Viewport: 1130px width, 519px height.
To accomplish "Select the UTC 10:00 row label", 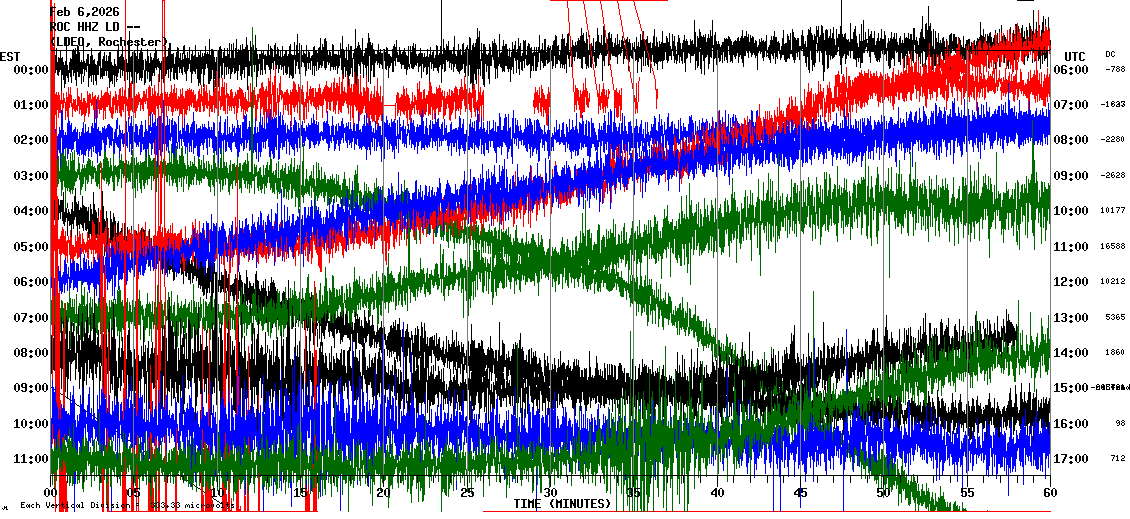I will pos(1071,210).
